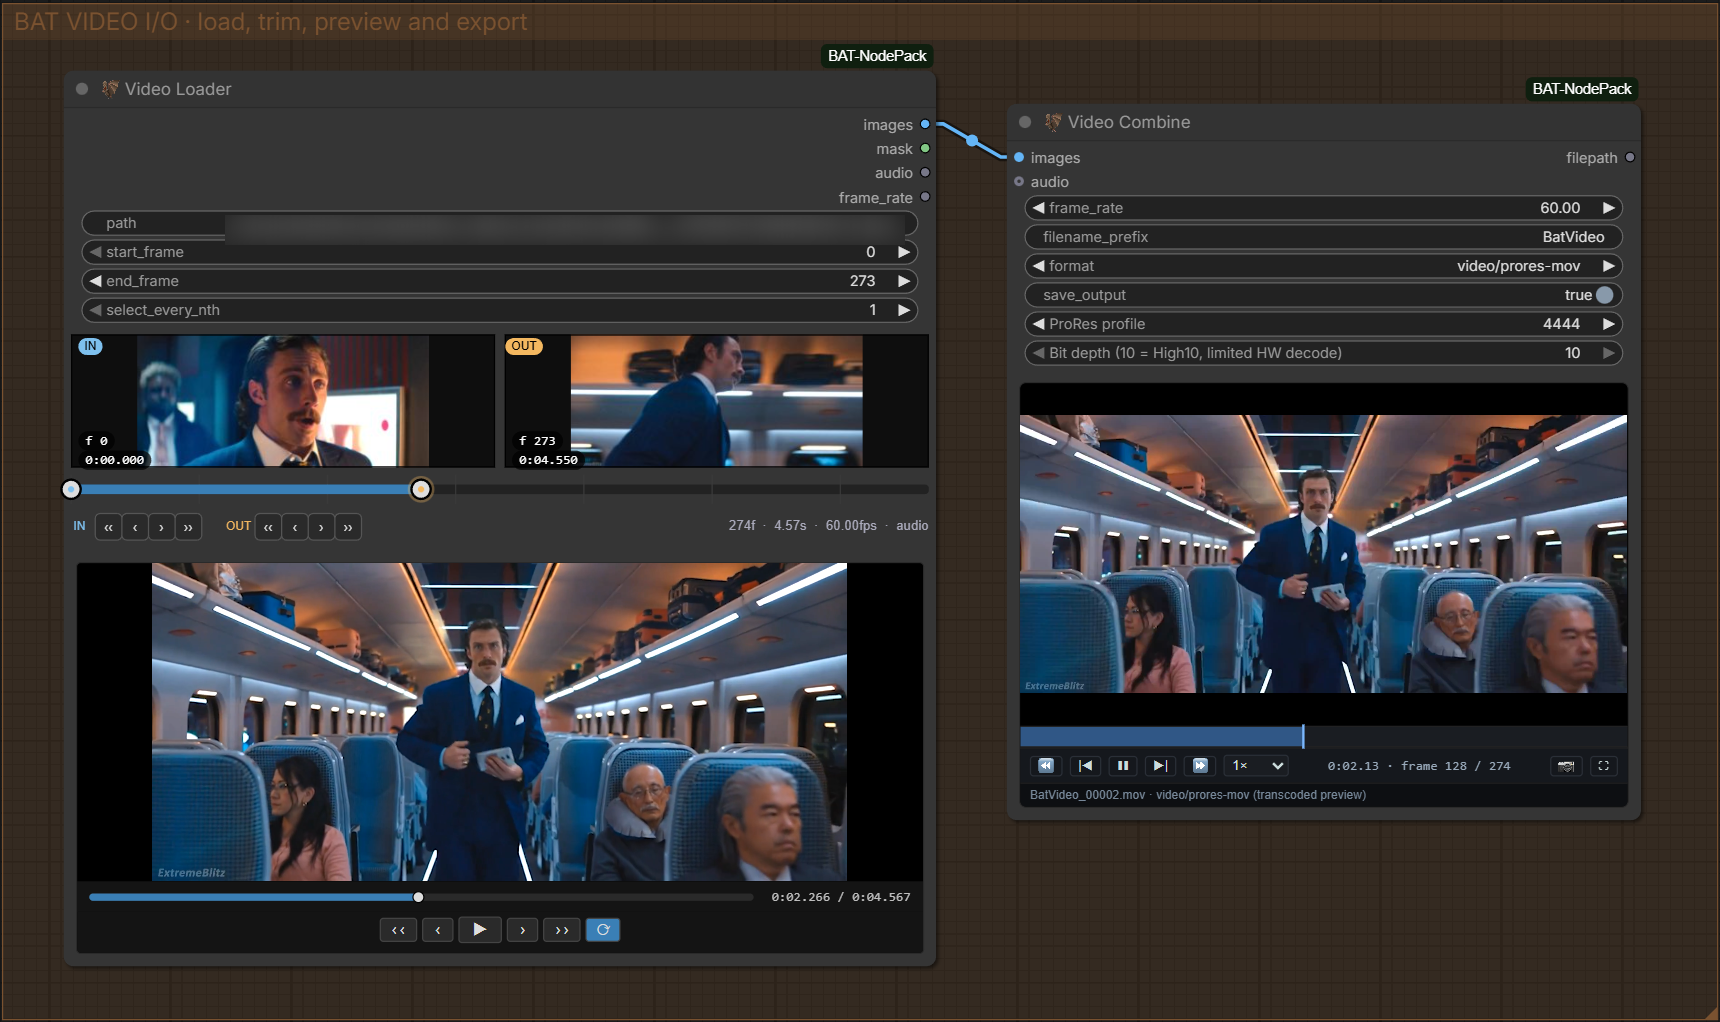Viewport: 1720px width, 1022px height.
Task: Click the images input socket on Combine
Action: tap(1019, 157)
